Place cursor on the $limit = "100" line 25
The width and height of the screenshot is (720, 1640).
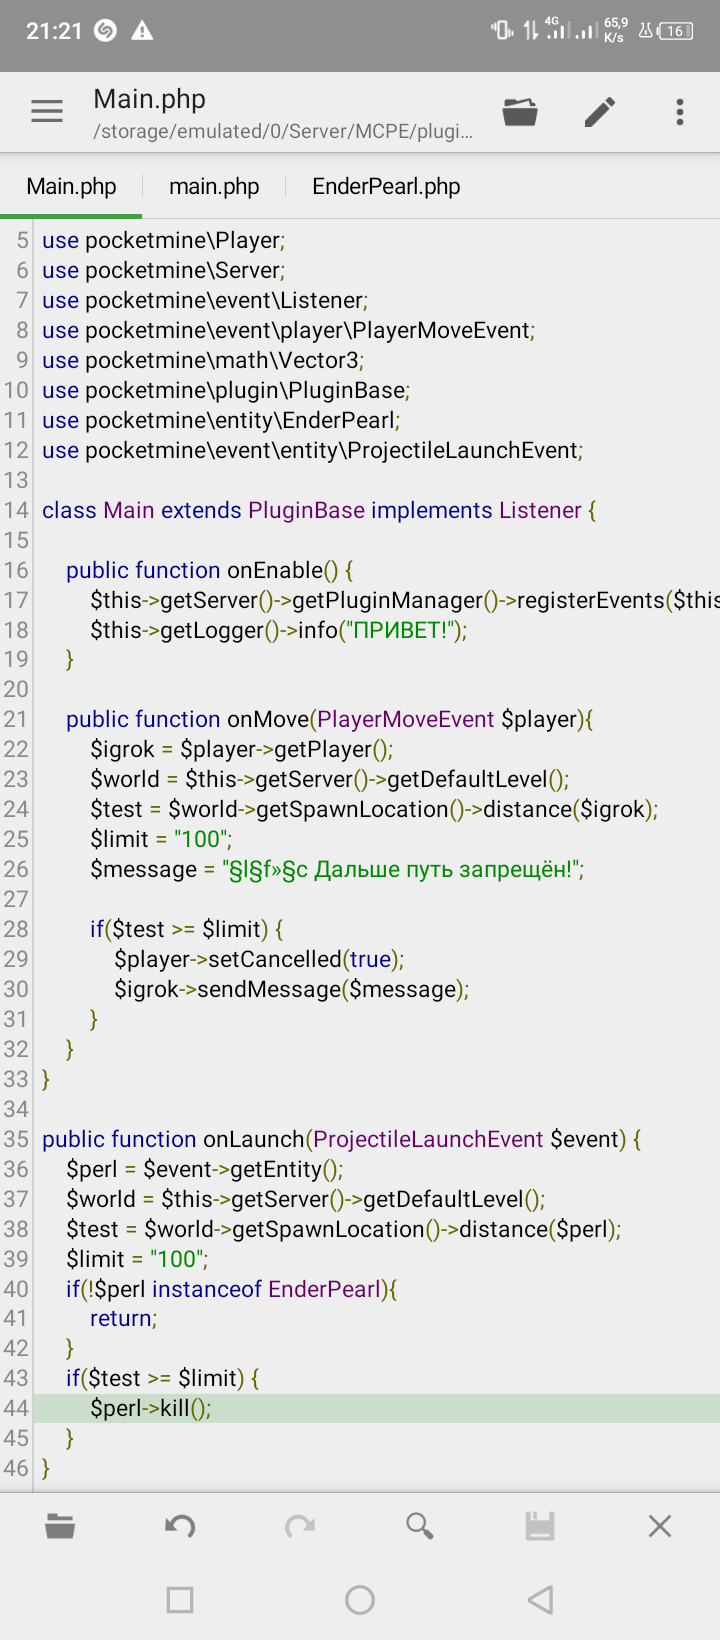click(x=160, y=840)
